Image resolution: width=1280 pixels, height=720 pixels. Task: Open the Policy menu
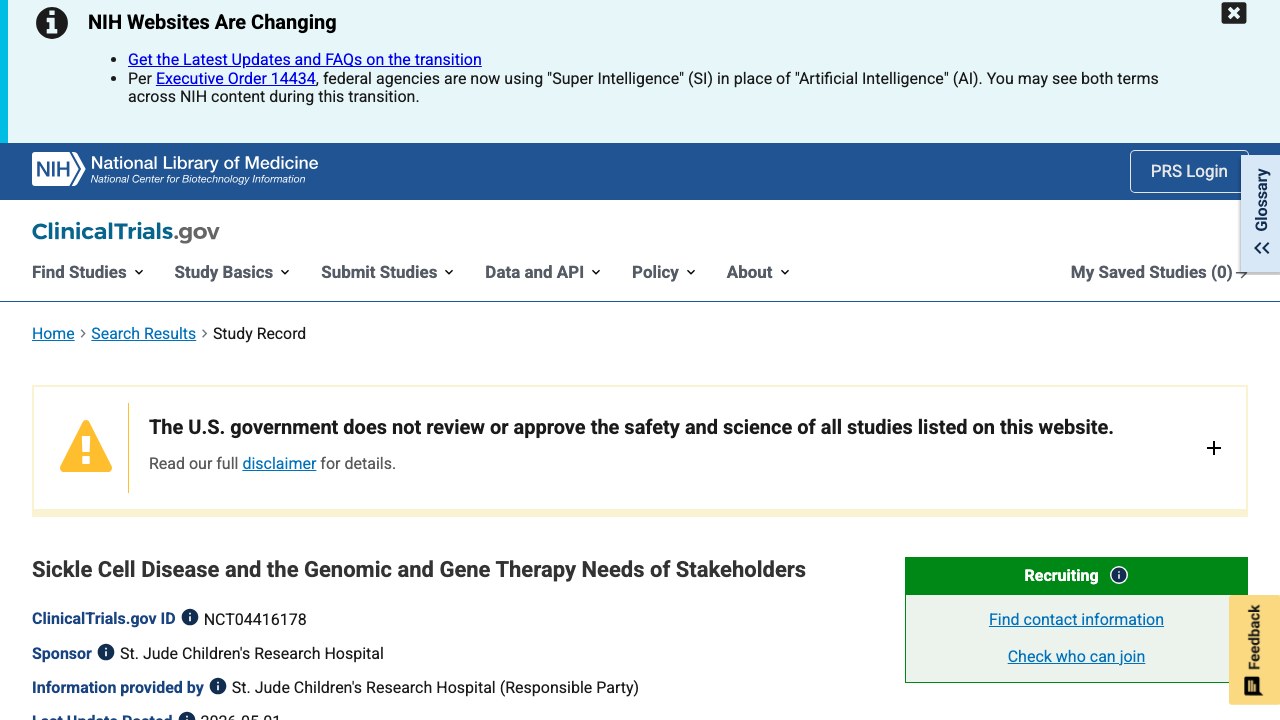664,272
